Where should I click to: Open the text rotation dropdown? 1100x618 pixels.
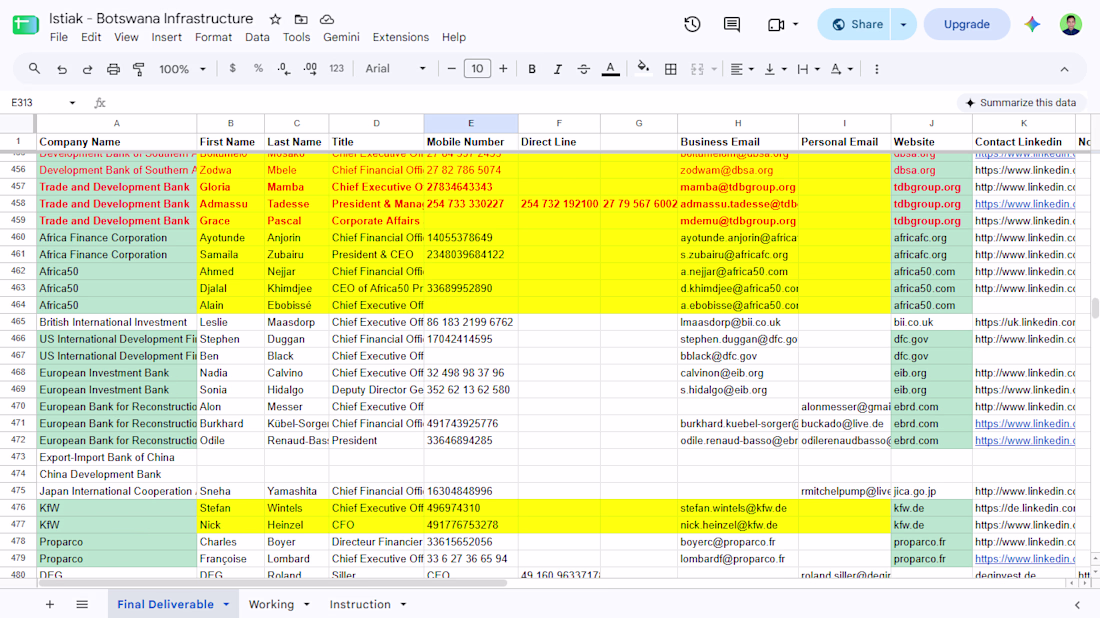click(x=841, y=69)
